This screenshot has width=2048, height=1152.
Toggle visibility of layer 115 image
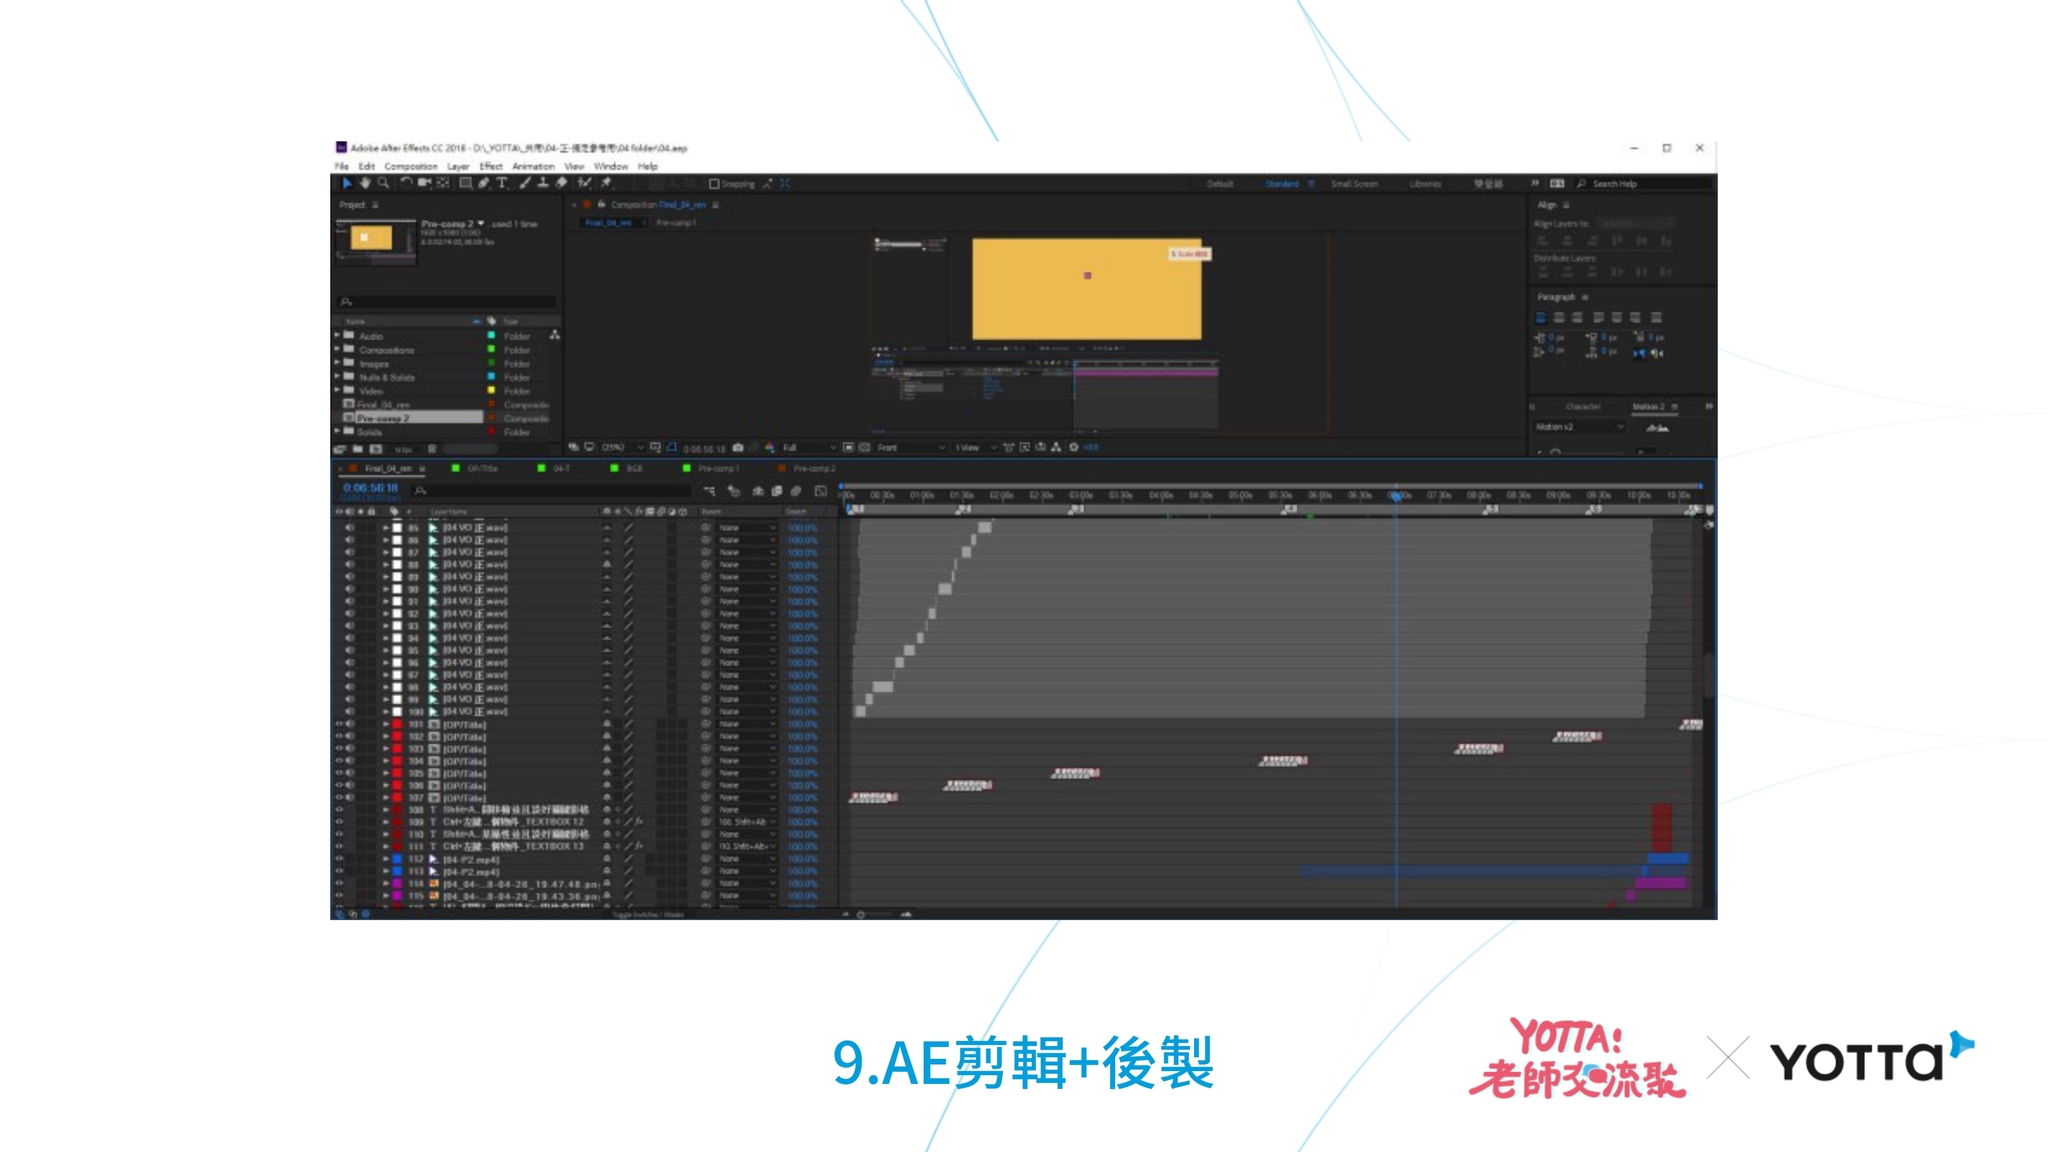[339, 896]
